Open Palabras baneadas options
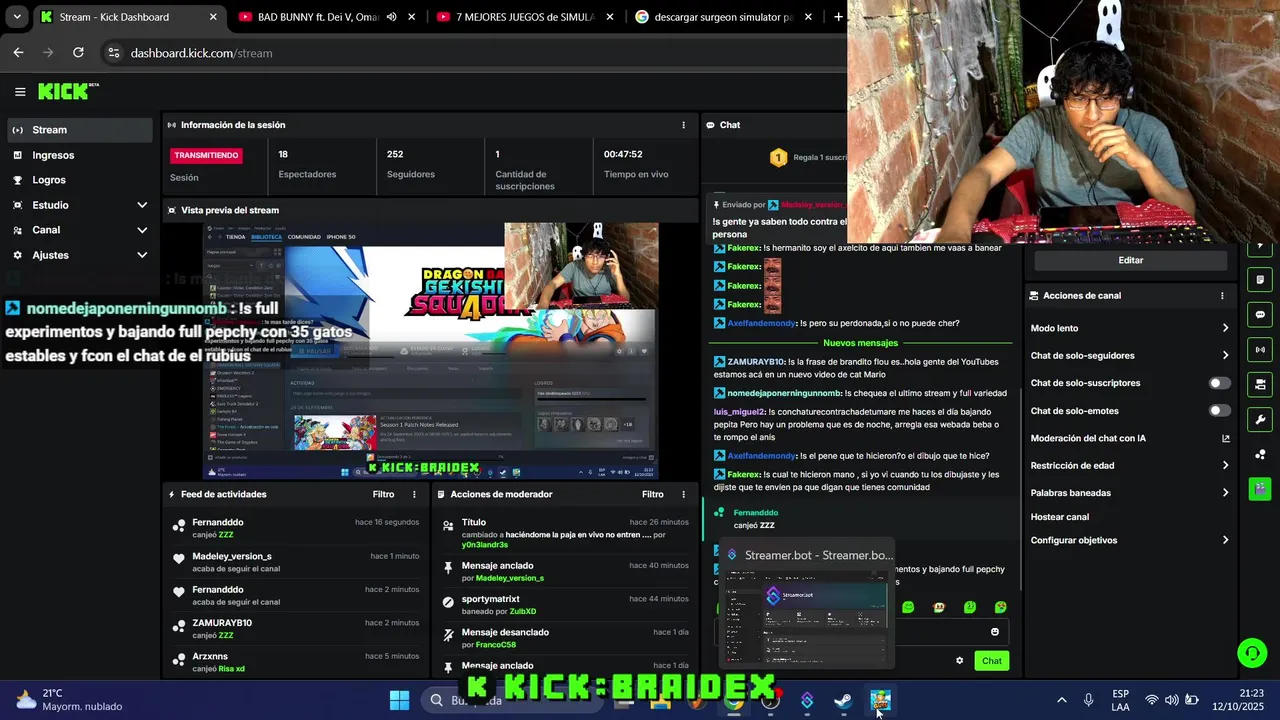Image resolution: width=1280 pixels, height=720 pixels. [x=1130, y=493]
